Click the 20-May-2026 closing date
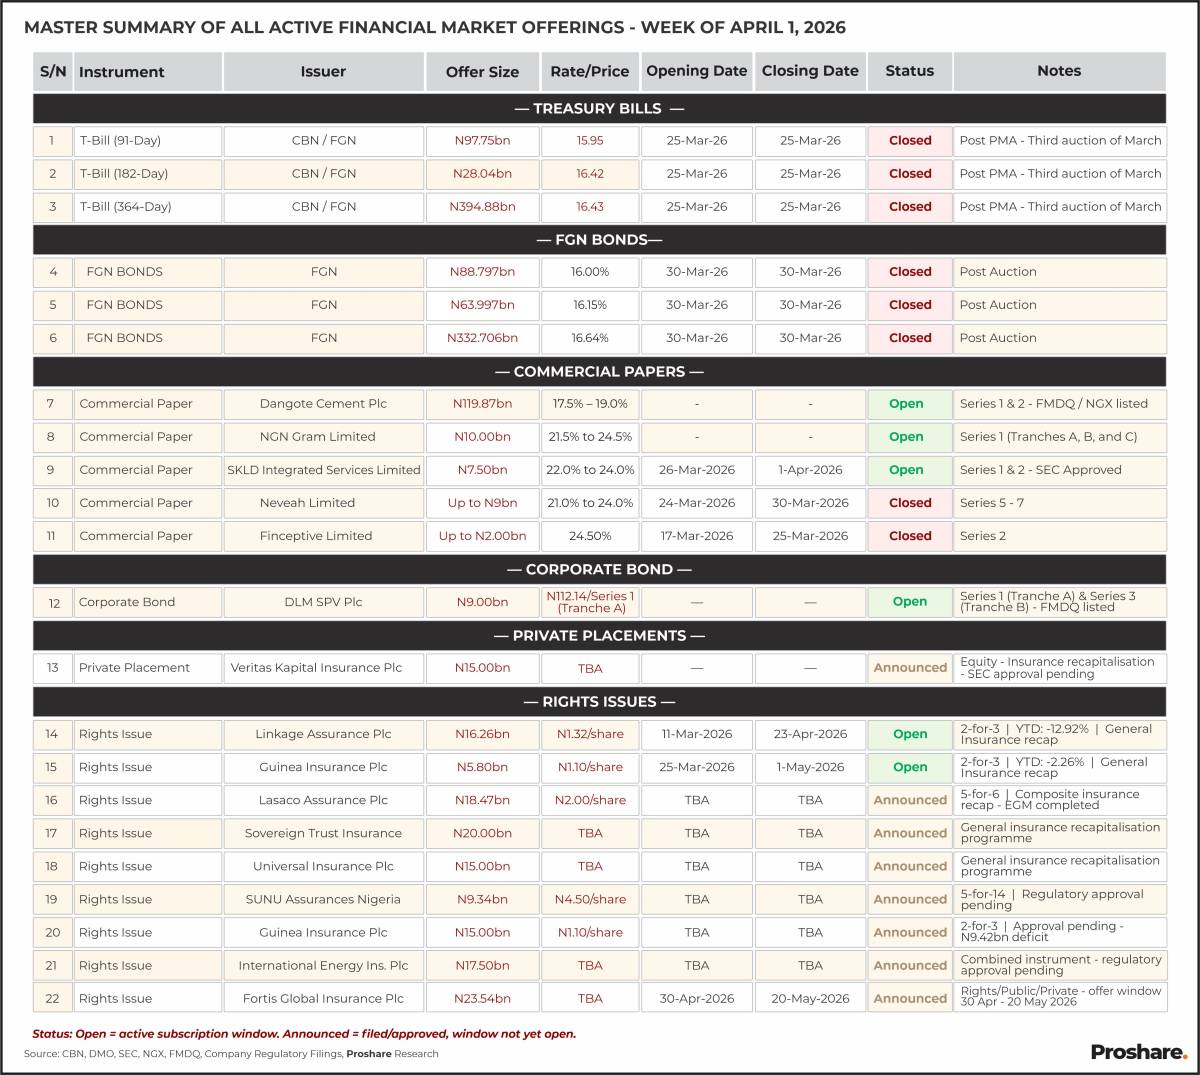Image resolution: width=1200 pixels, height=1075 pixels. point(810,998)
